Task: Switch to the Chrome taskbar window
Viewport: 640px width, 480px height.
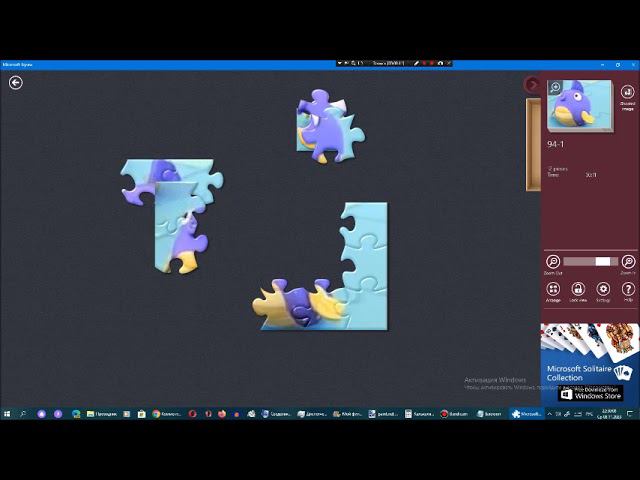Action: 167,414
